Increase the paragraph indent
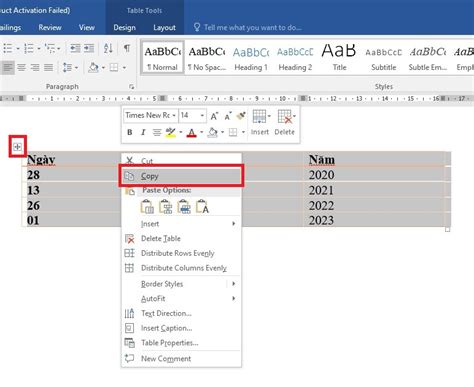Viewport: 474px width, 387px height. click(x=89, y=49)
